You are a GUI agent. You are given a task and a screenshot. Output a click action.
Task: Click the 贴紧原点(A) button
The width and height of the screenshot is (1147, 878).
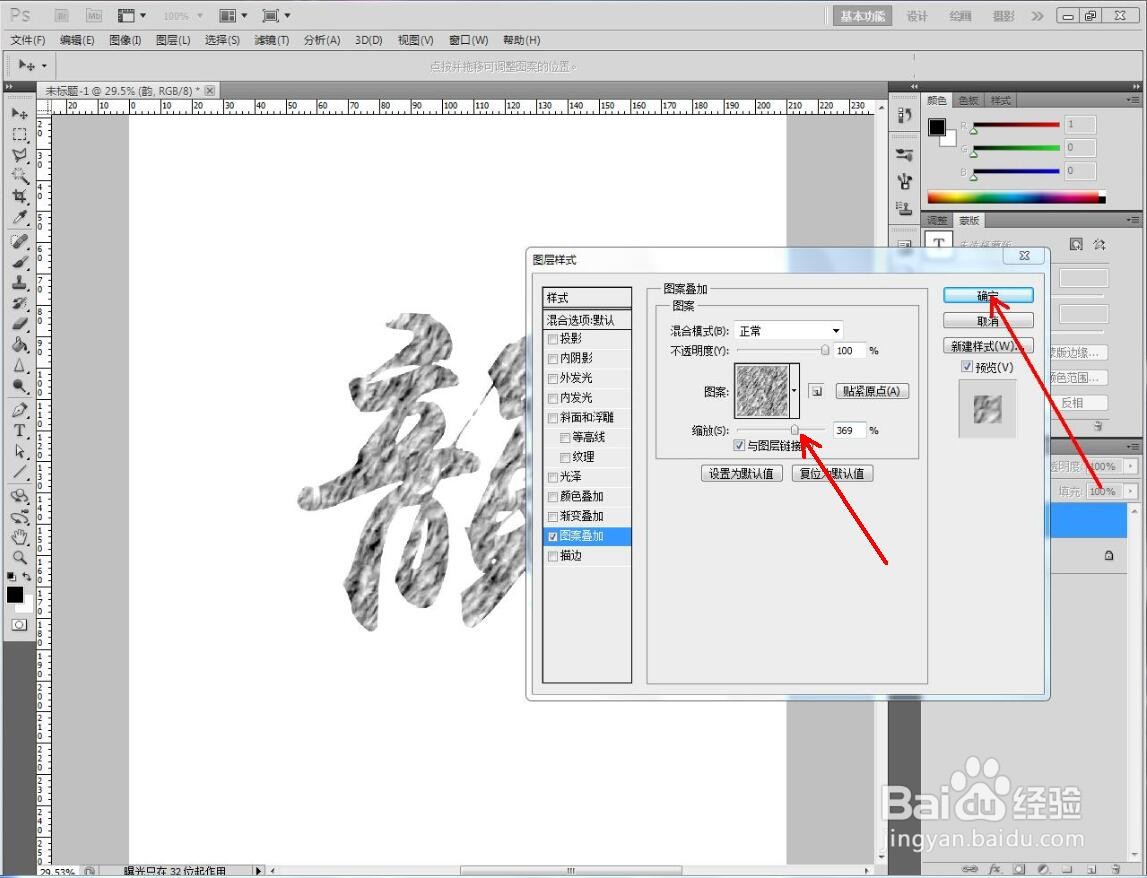871,391
